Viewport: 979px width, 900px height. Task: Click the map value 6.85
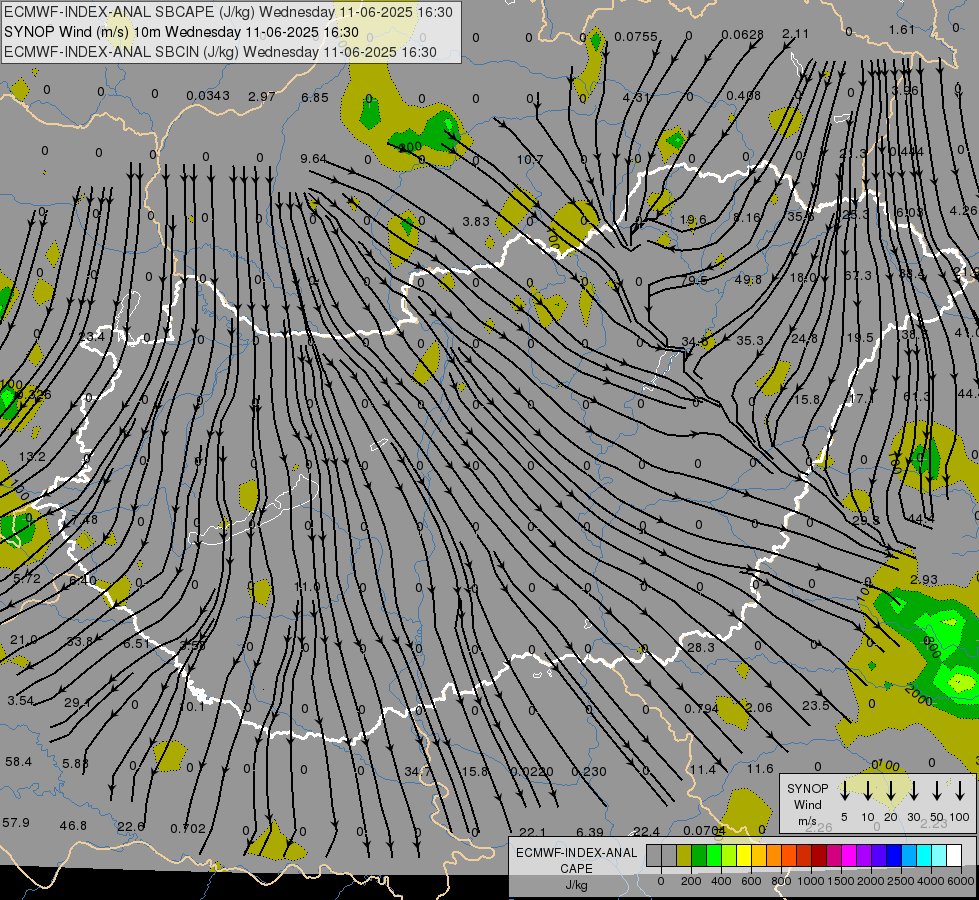315,97
